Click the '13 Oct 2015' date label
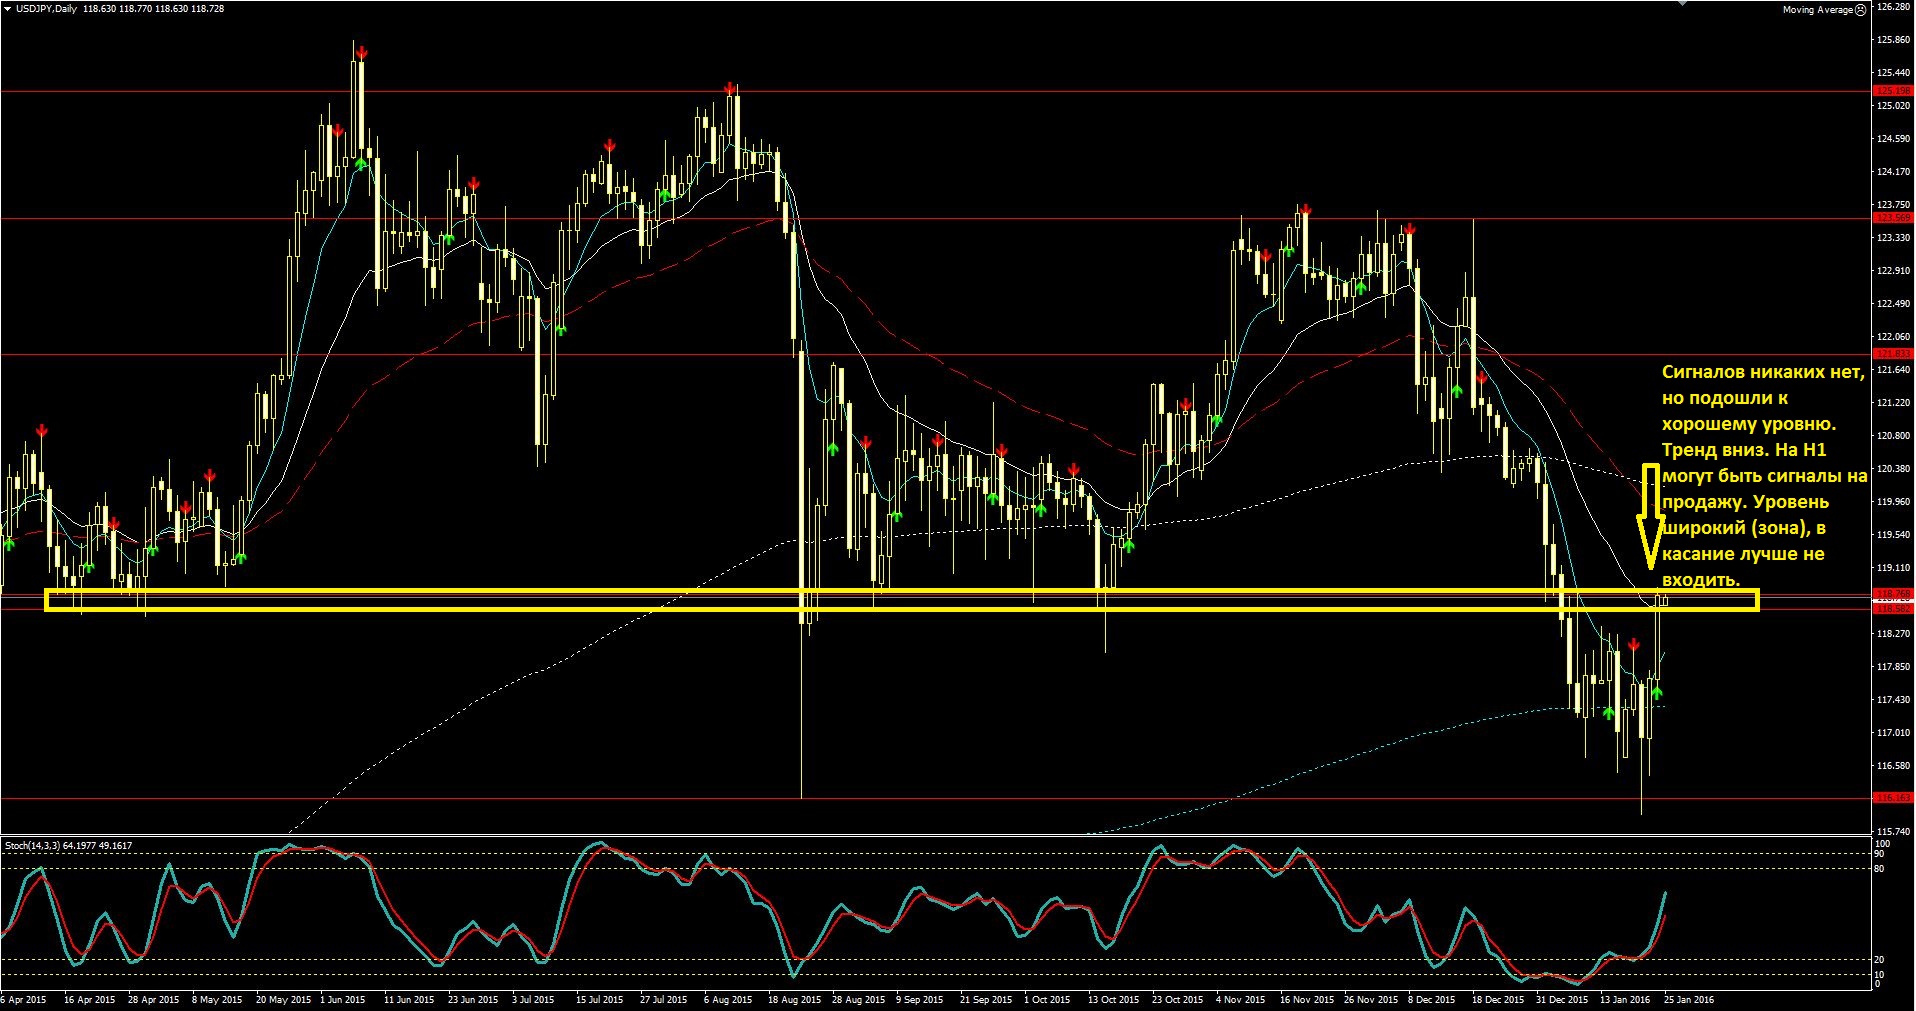Image resolution: width=1916 pixels, height=1011 pixels. [1113, 999]
